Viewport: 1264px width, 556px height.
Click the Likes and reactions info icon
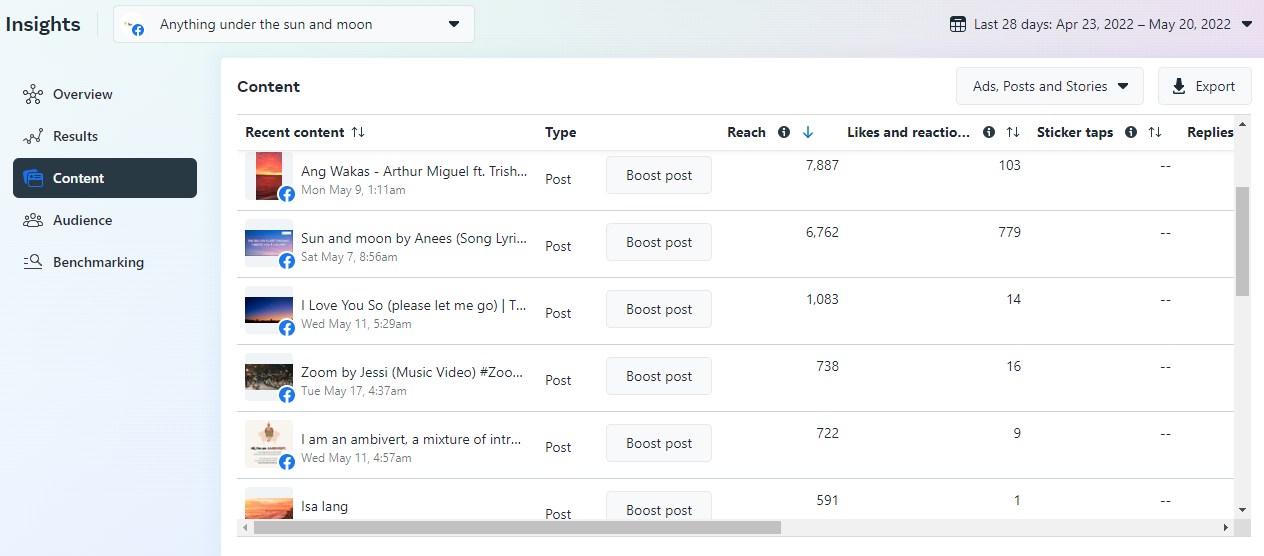[989, 132]
